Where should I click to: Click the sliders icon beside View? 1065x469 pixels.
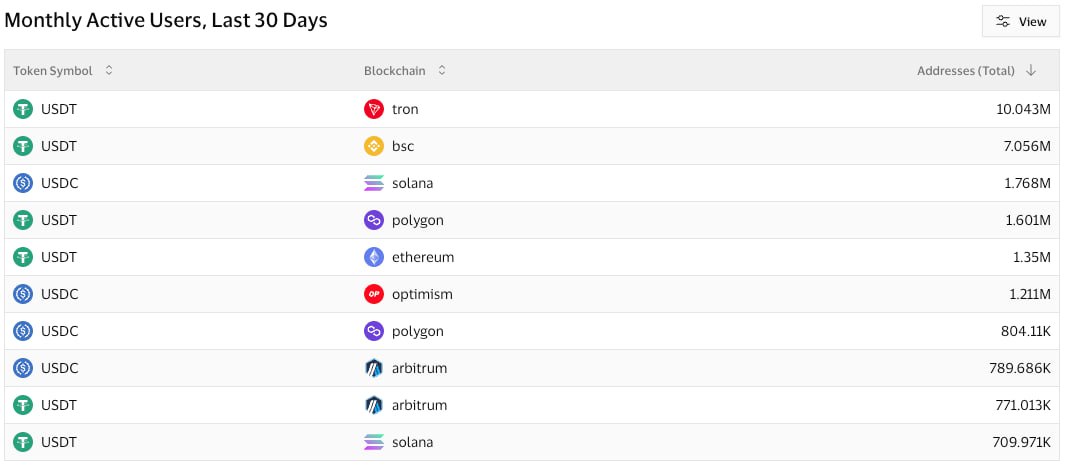click(x=1003, y=21)
